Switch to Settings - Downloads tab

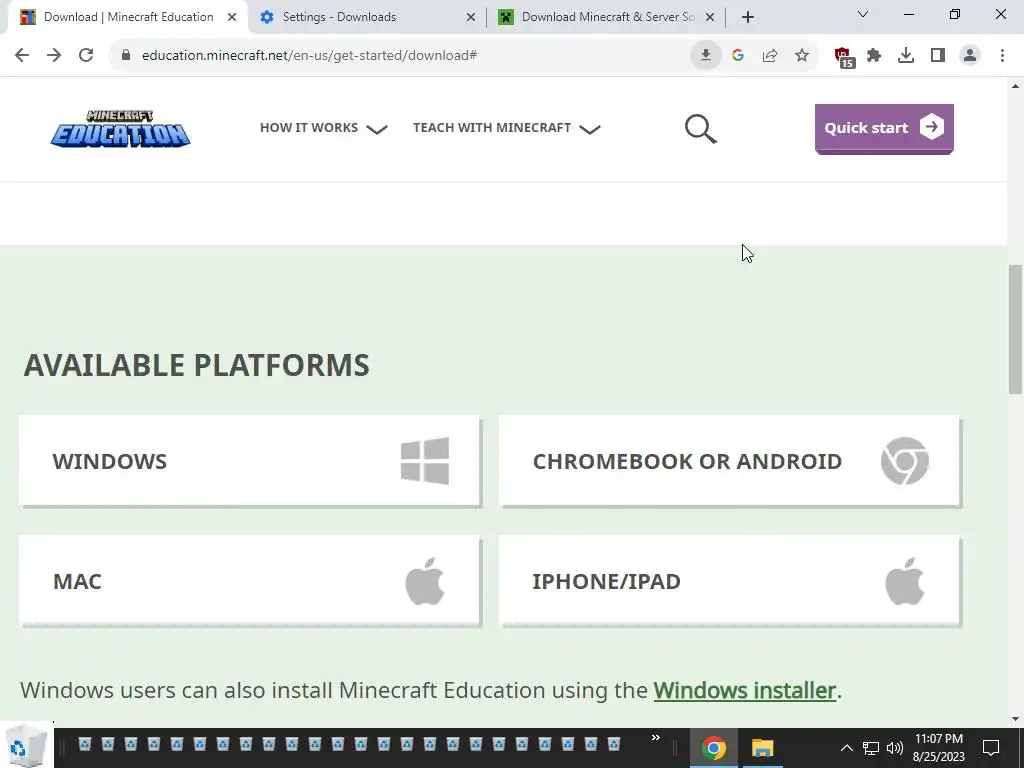368,17
